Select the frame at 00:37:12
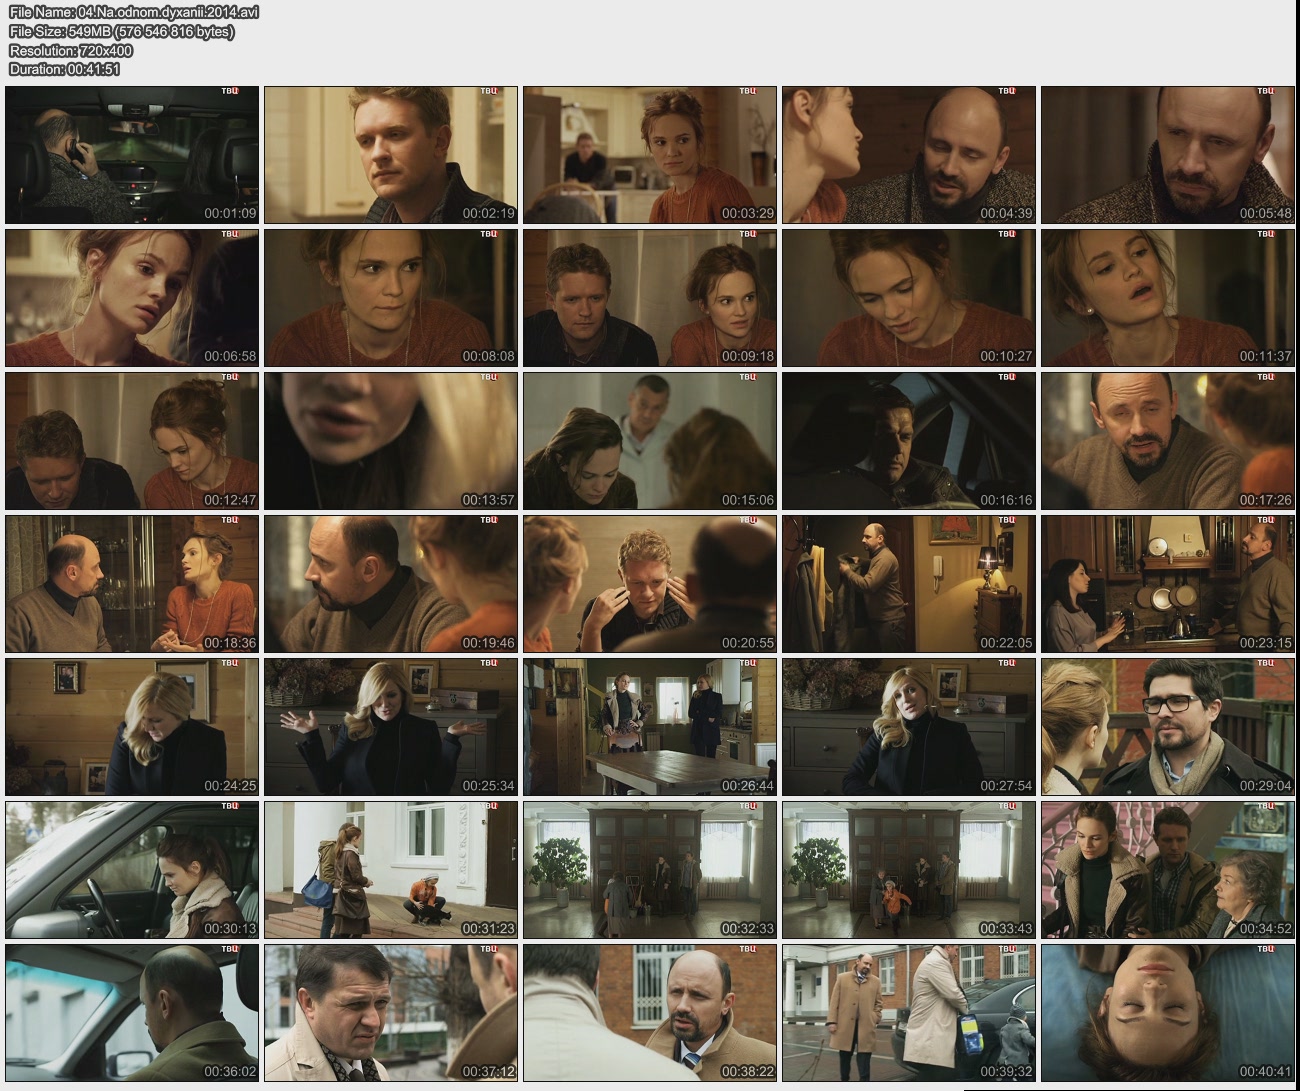The height and width of the screenshot is (1091, 1300). 390,1013
